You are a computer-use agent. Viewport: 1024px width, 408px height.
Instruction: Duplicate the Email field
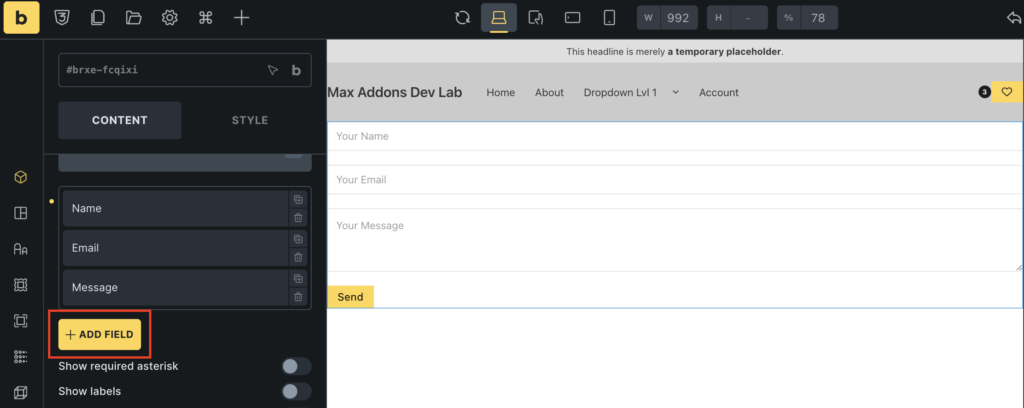coord(298,239)
